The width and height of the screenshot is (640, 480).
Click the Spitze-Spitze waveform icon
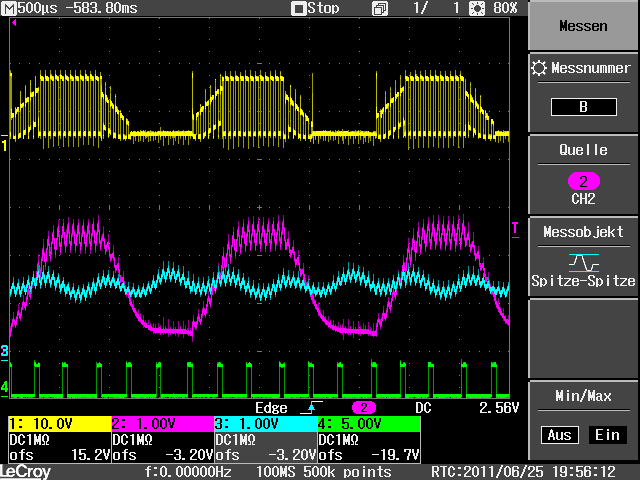coord(584,263)
